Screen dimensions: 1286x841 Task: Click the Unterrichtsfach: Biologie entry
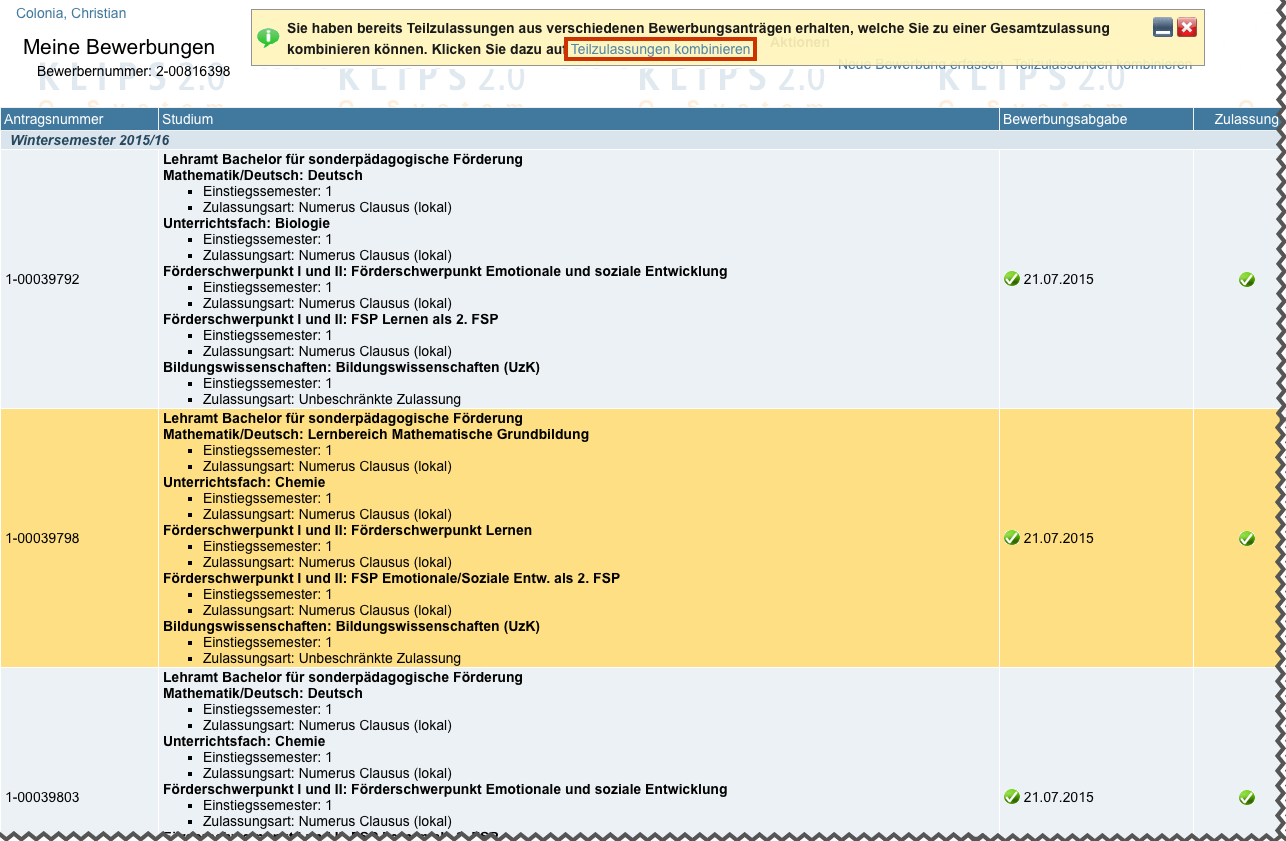[244, 223]
